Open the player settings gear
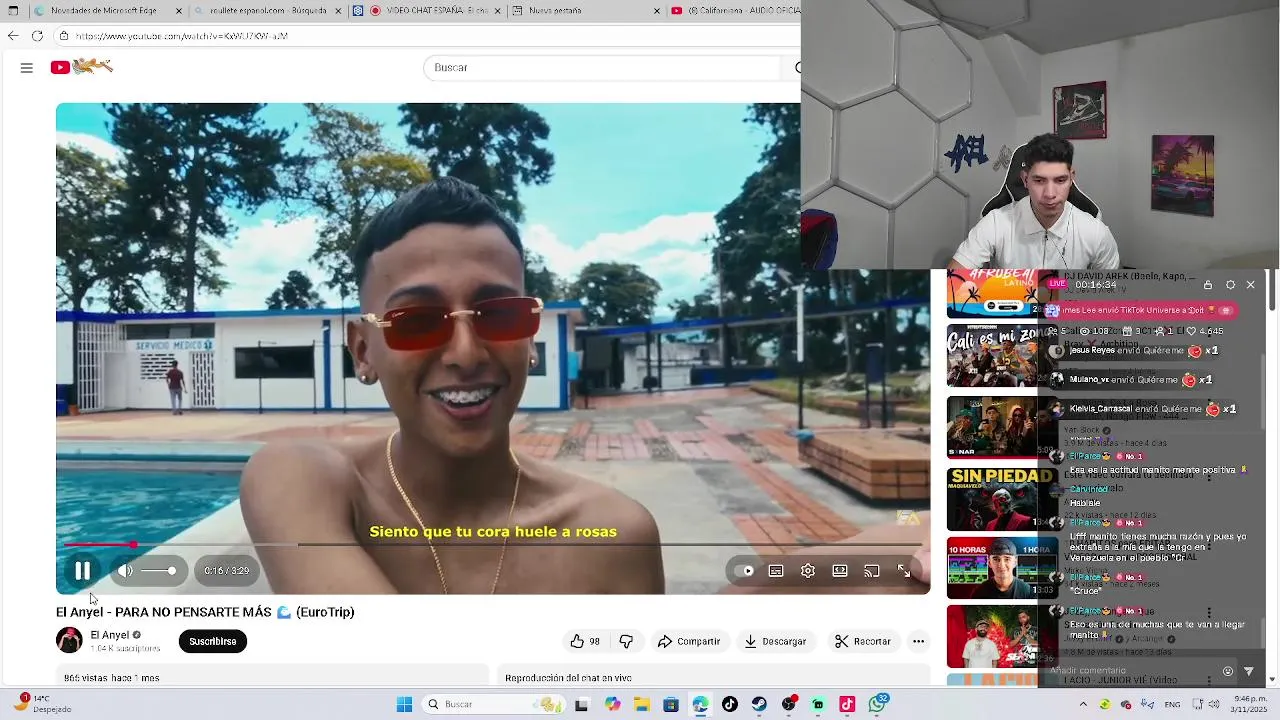1280x720 pixels. point(808,571)
